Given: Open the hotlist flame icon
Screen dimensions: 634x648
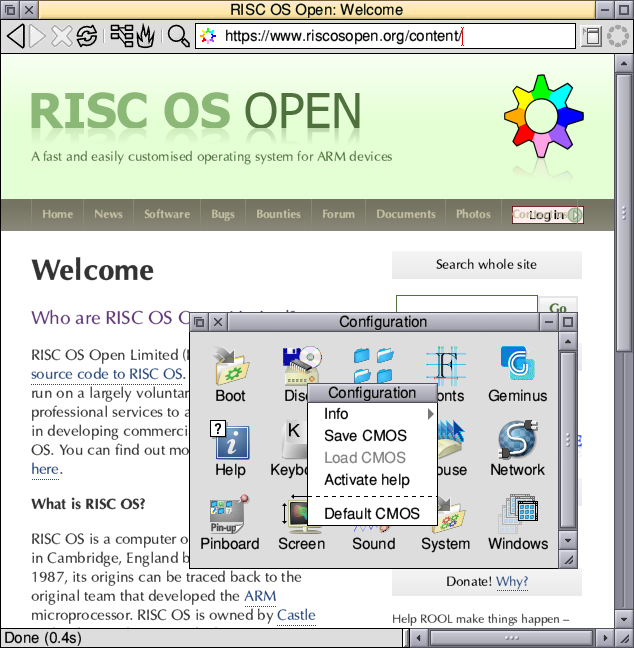Looking at the screenshot, I should tap(145, 36).
